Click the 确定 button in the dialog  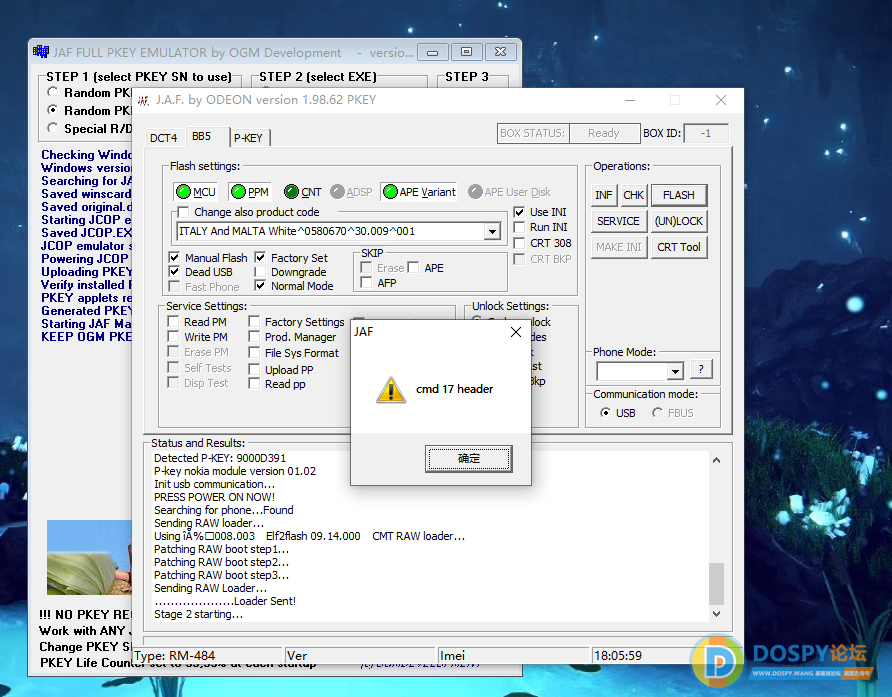click(x=469, y=459)
